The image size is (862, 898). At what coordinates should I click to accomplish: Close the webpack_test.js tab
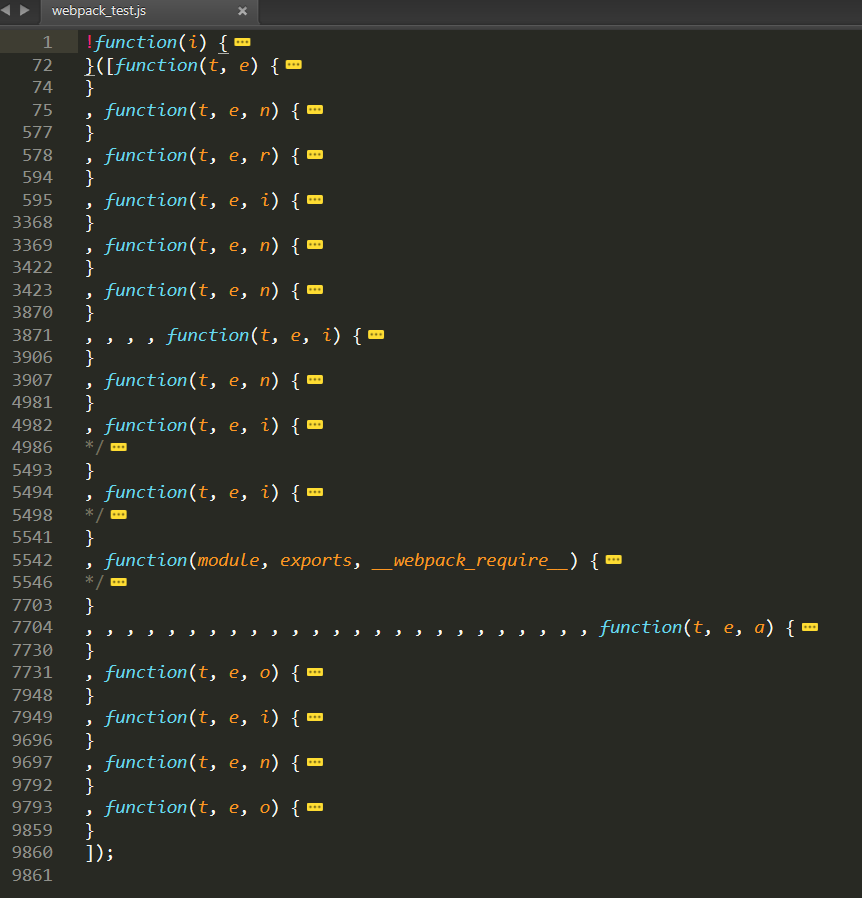242,11
